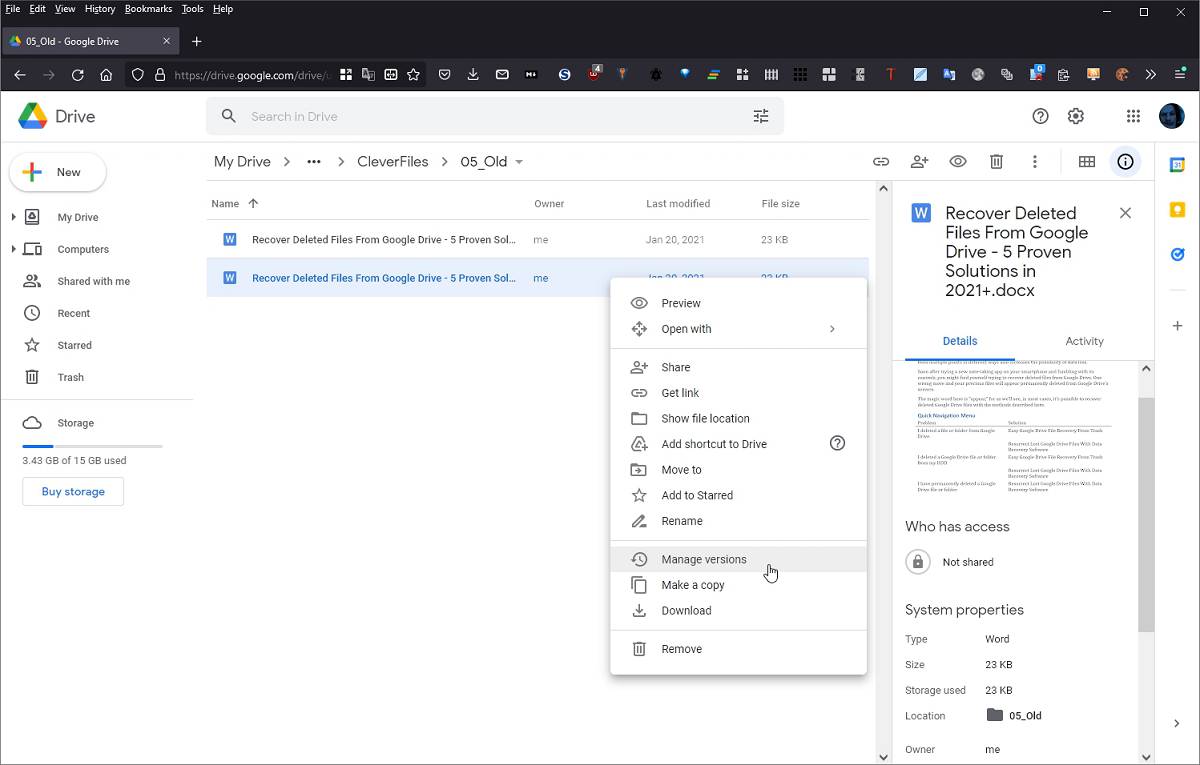The width and height of the screenshot is (1200, 765).
Task: Open the more actions three-dot menu
Action: click(x=1035, y=162)
